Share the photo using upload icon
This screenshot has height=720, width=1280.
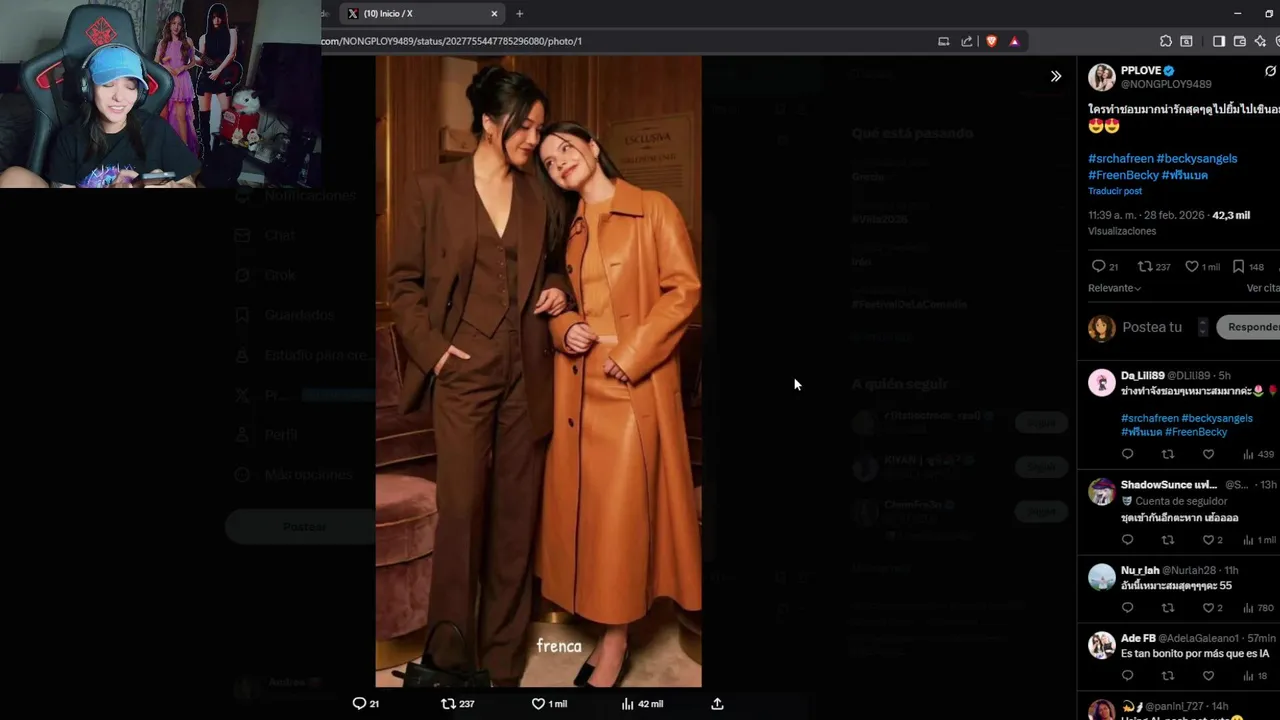pyautogui.click(x=717, y=704)
